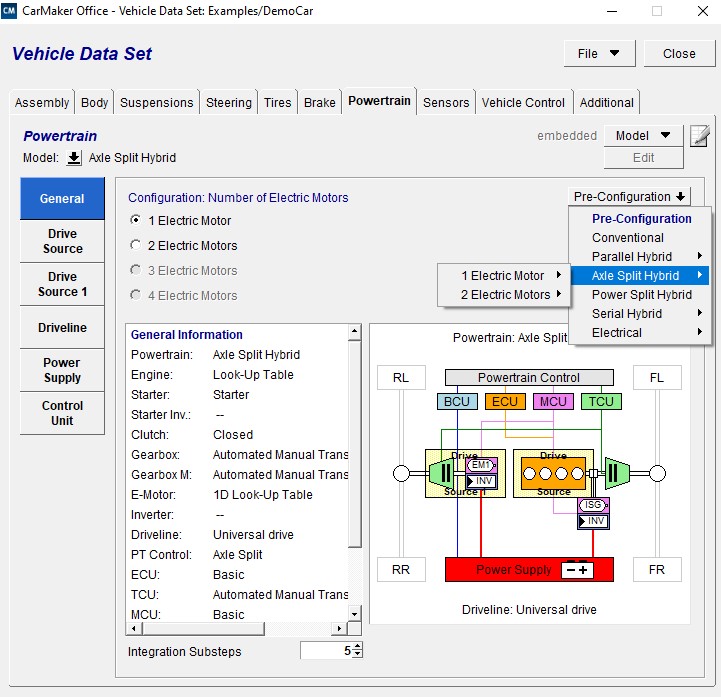The width and height of the screenshot is (721, 697).
Task: Select 1 Electric Motor radio button
Action: pos(136,220)
